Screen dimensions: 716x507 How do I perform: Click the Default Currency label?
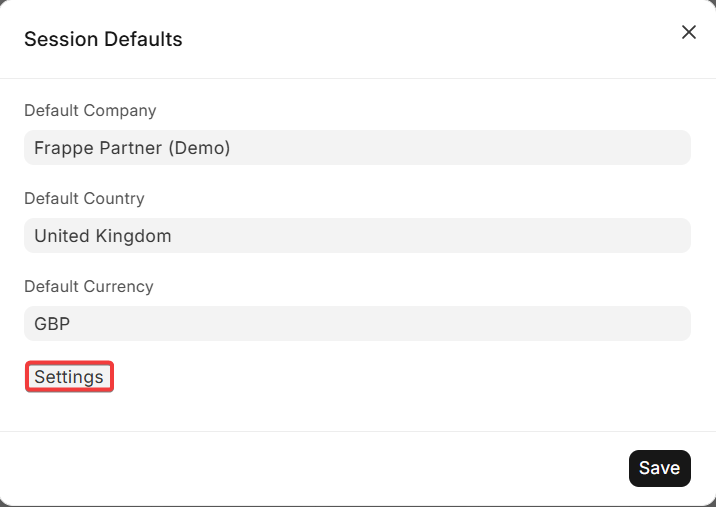click(x=89, y=286)
